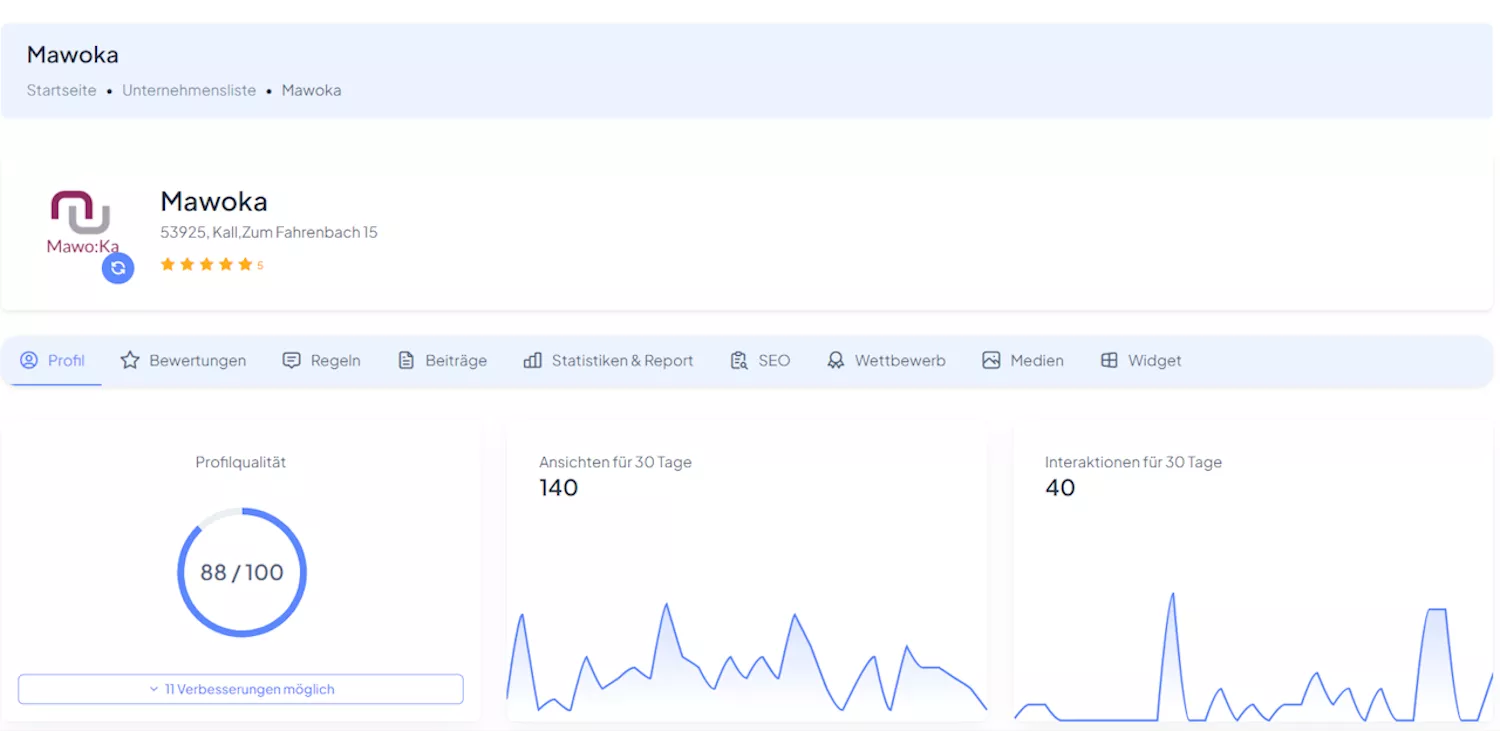Click the fifth star of the rating
The height and width of the screenshot is (731, 1500).
click(x=245, y=264)
